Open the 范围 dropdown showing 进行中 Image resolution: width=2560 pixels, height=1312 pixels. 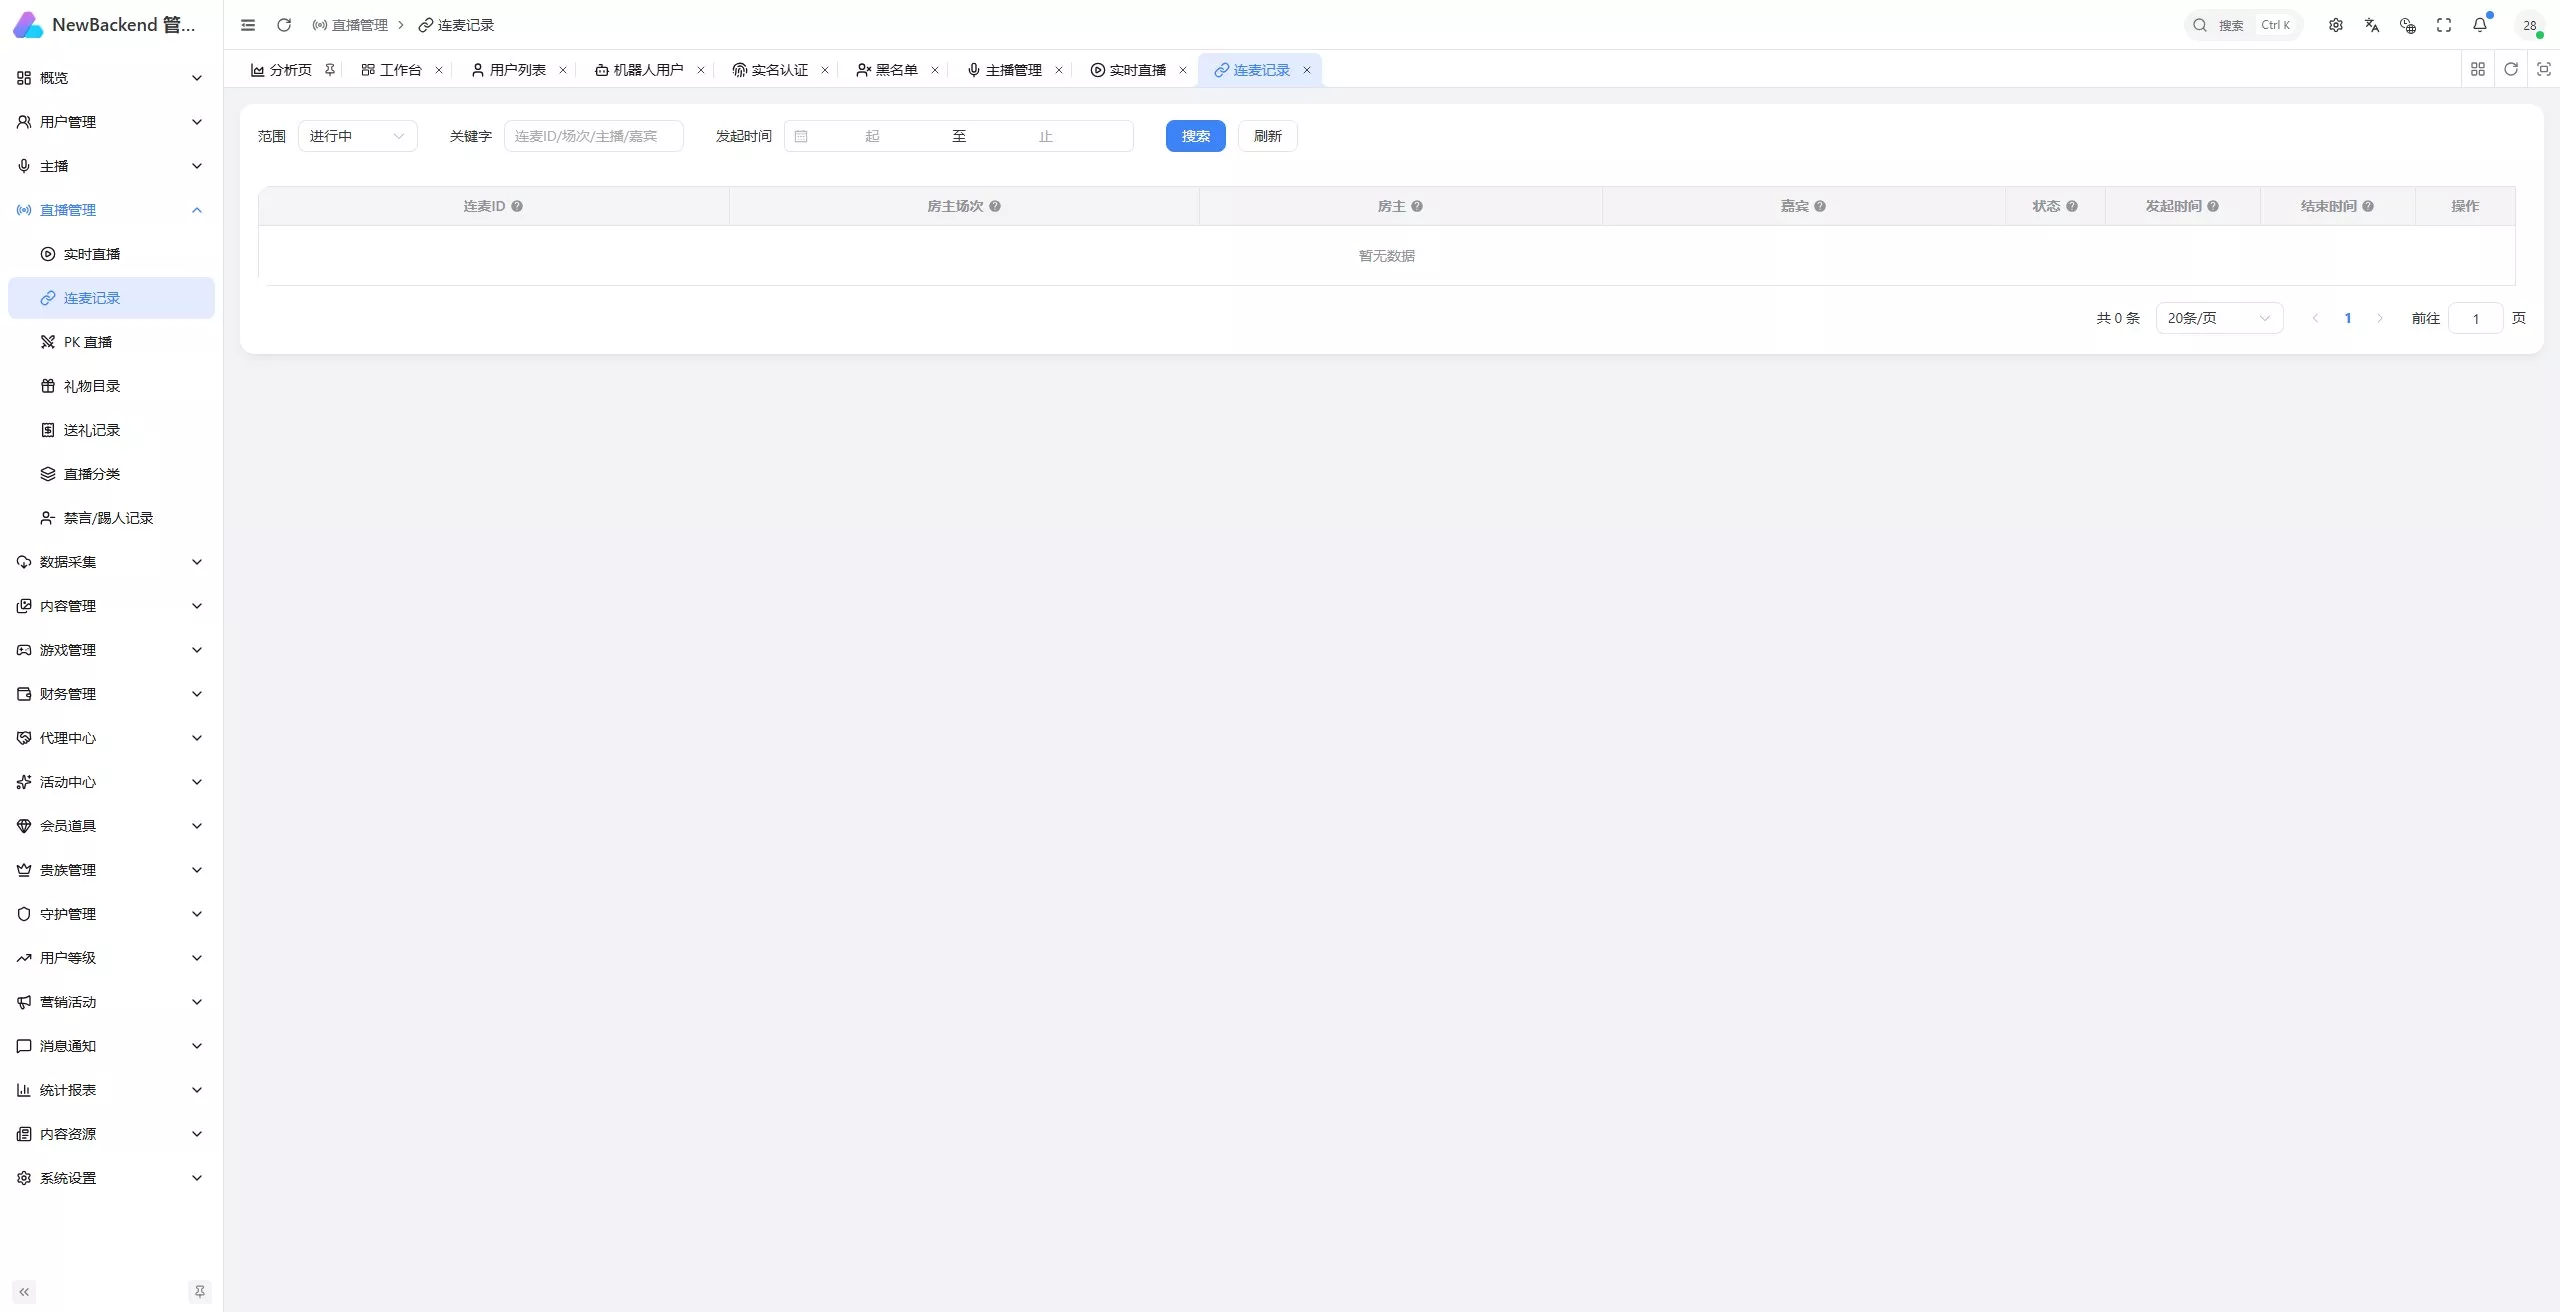(358, 136)
